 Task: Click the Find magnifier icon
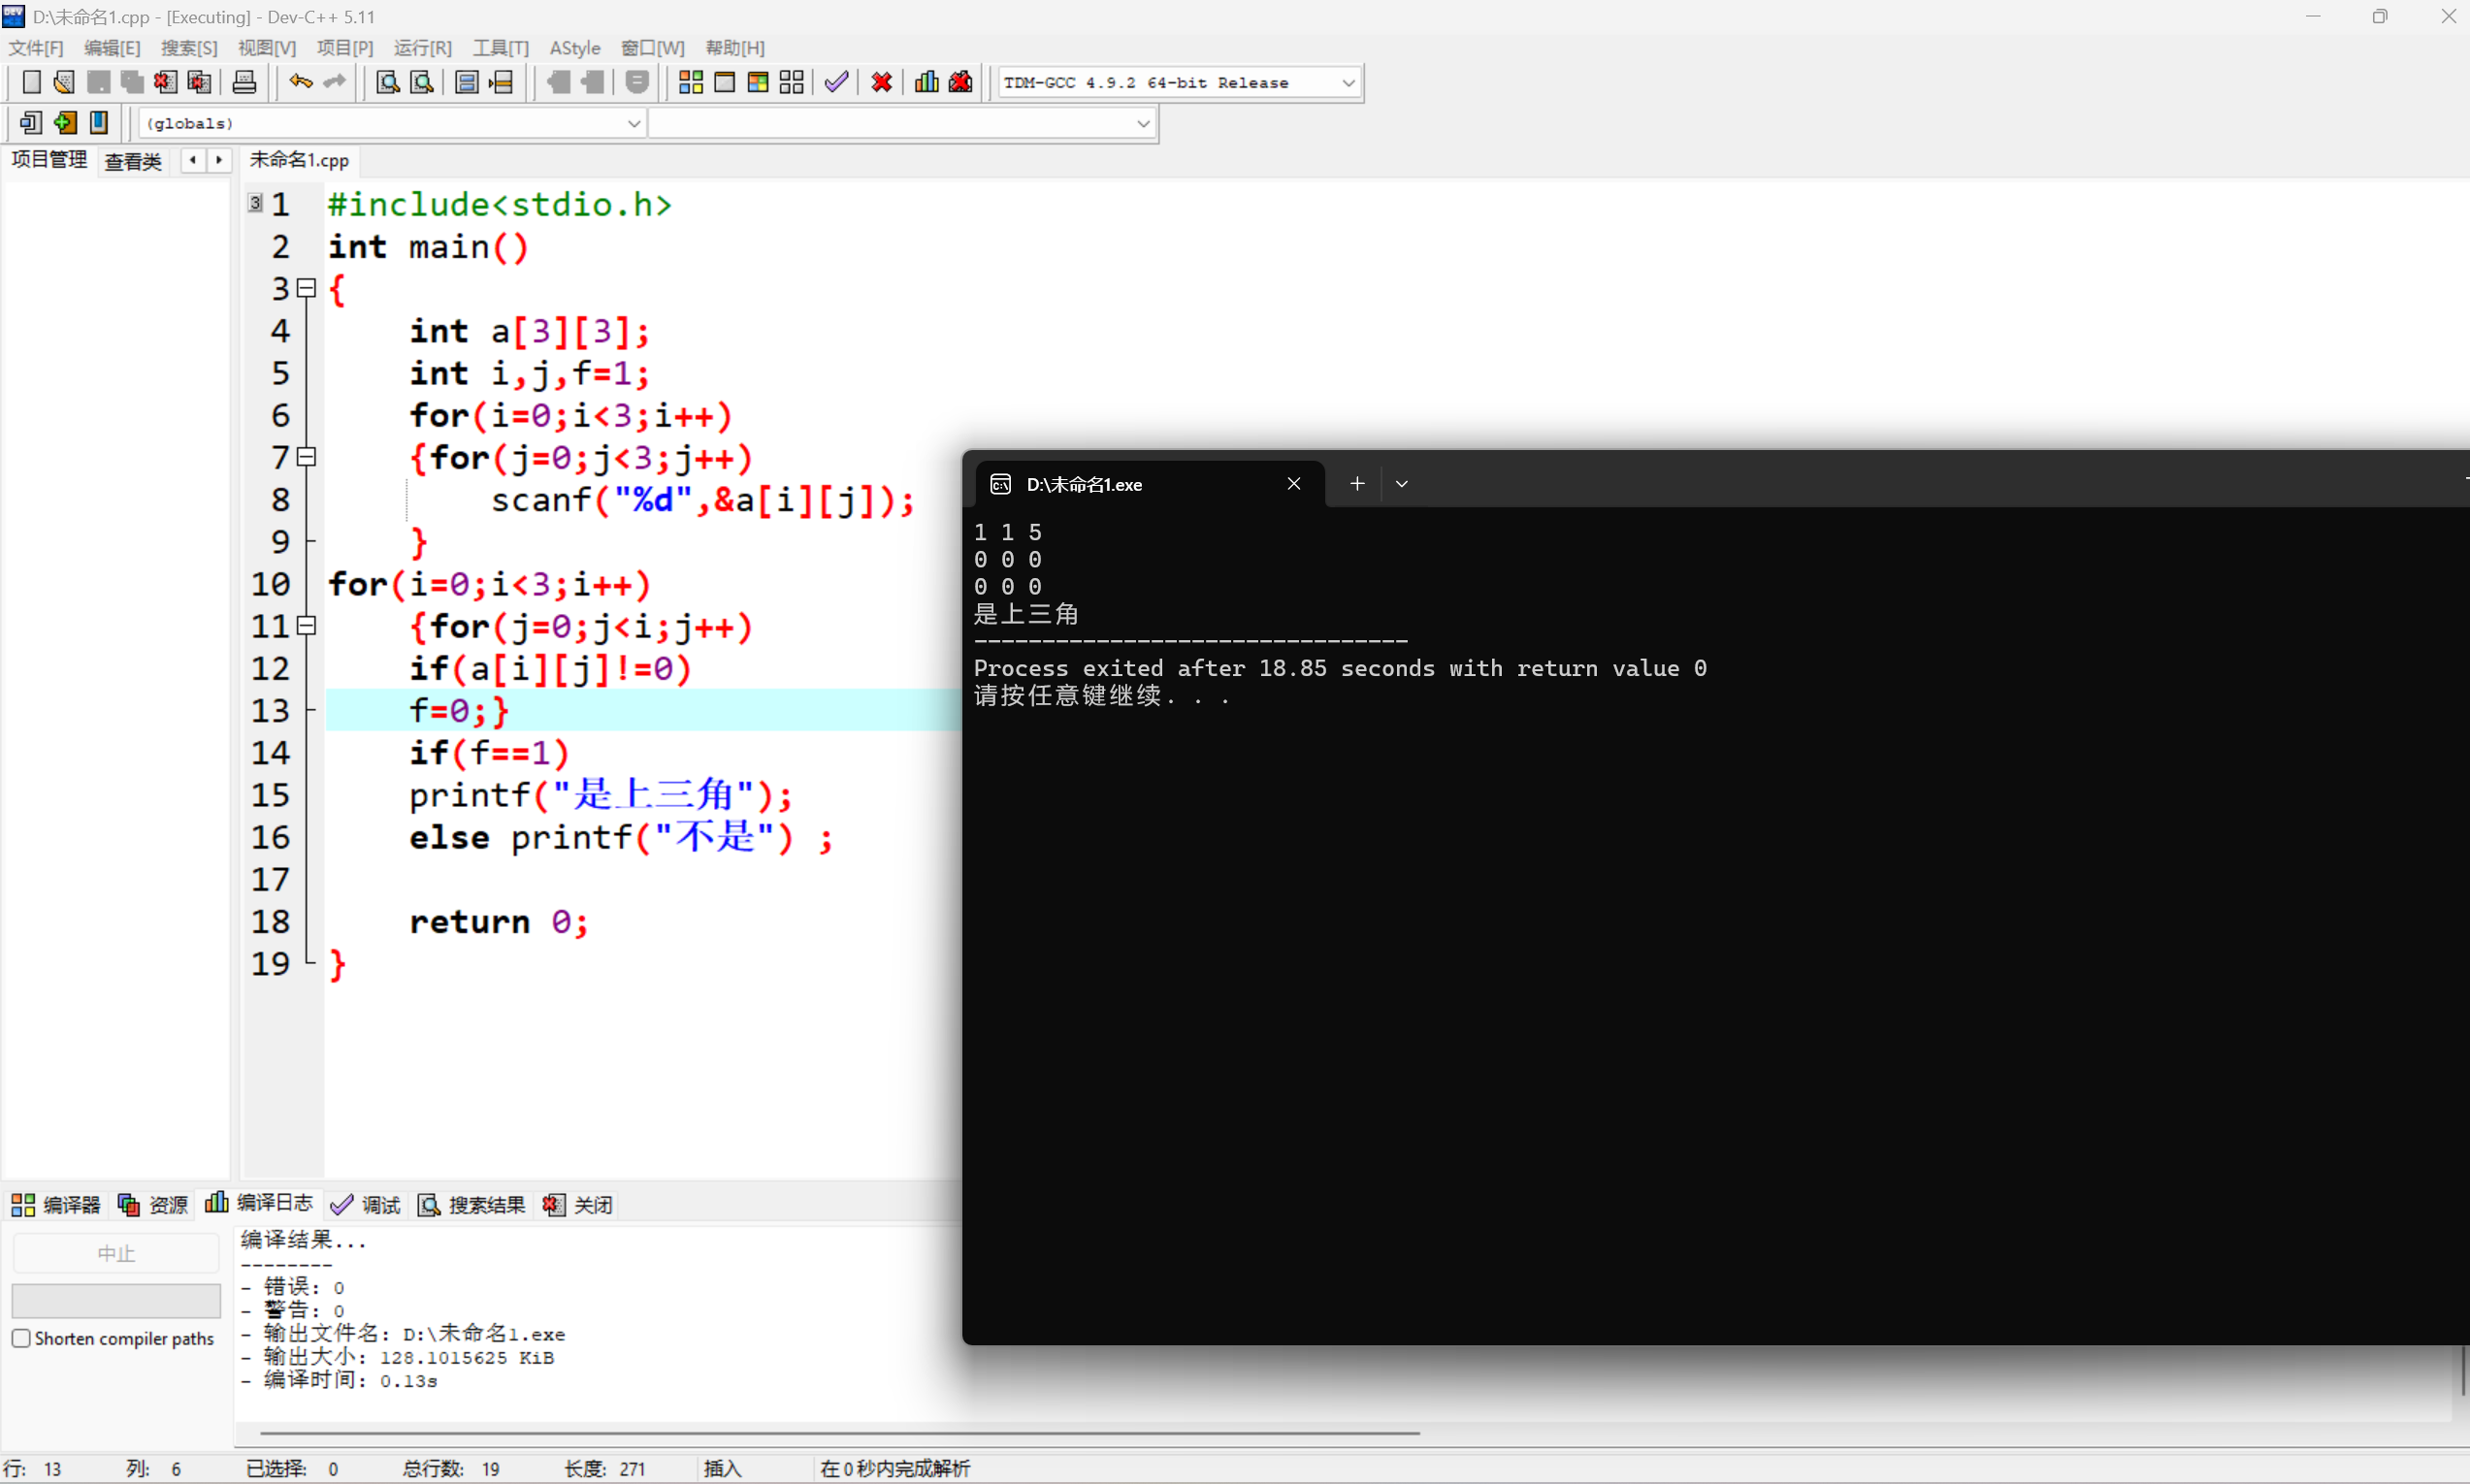pyautogui.click(x=388, y=82)
